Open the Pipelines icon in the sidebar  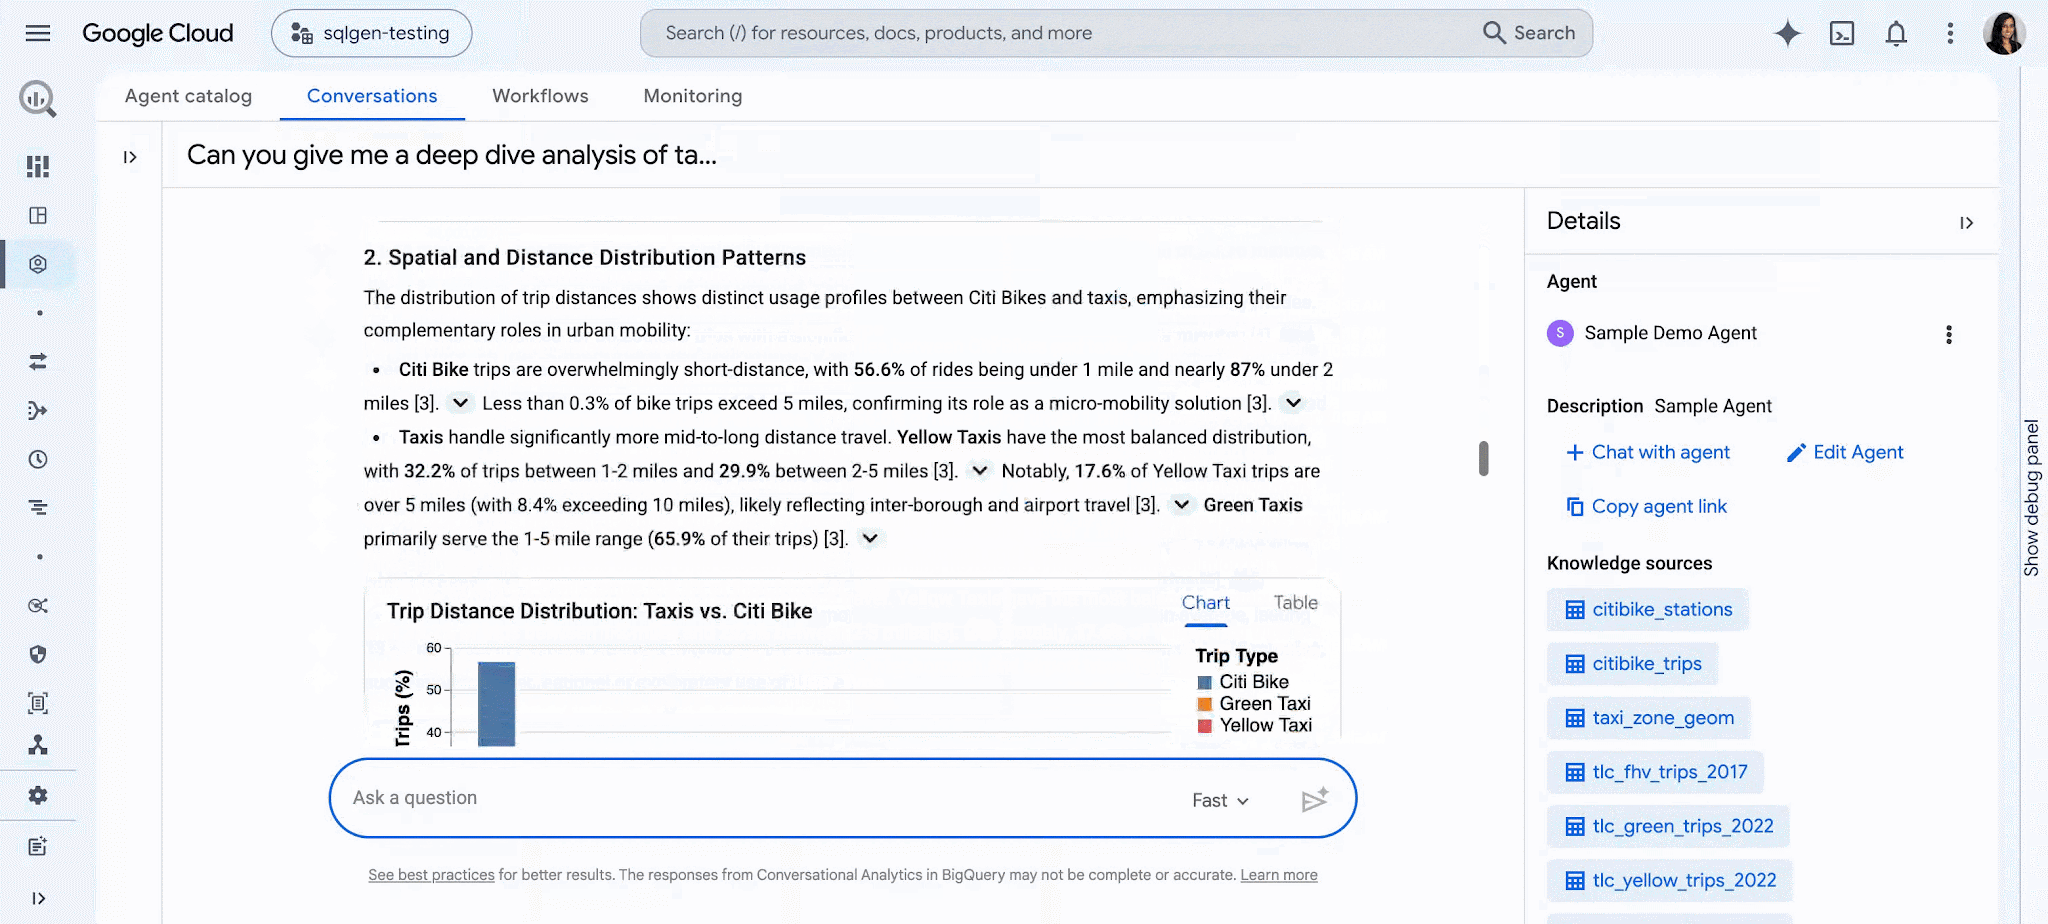(38, 410)
